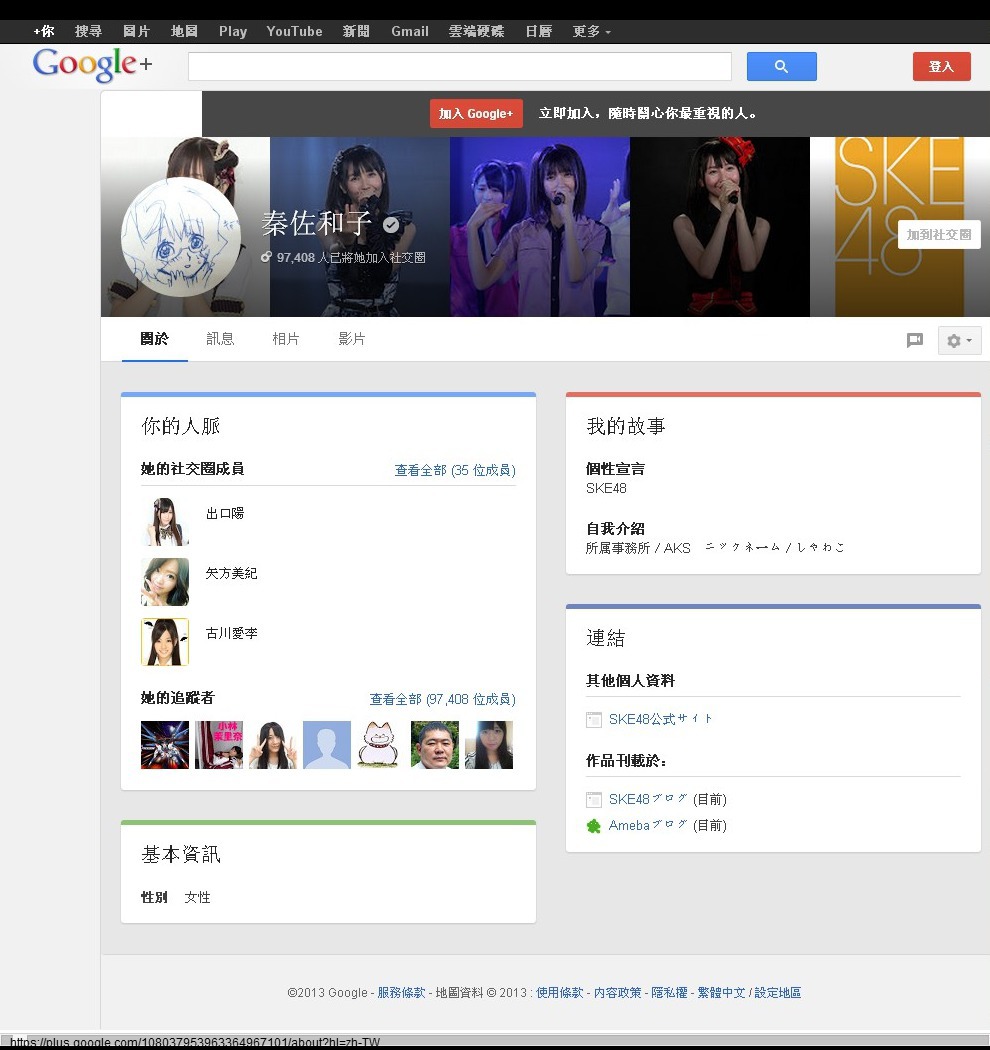990x1050 pixels.
Task: Click the 加到社交圈 button
Action: pyautogui.click(x=939, y=235)
